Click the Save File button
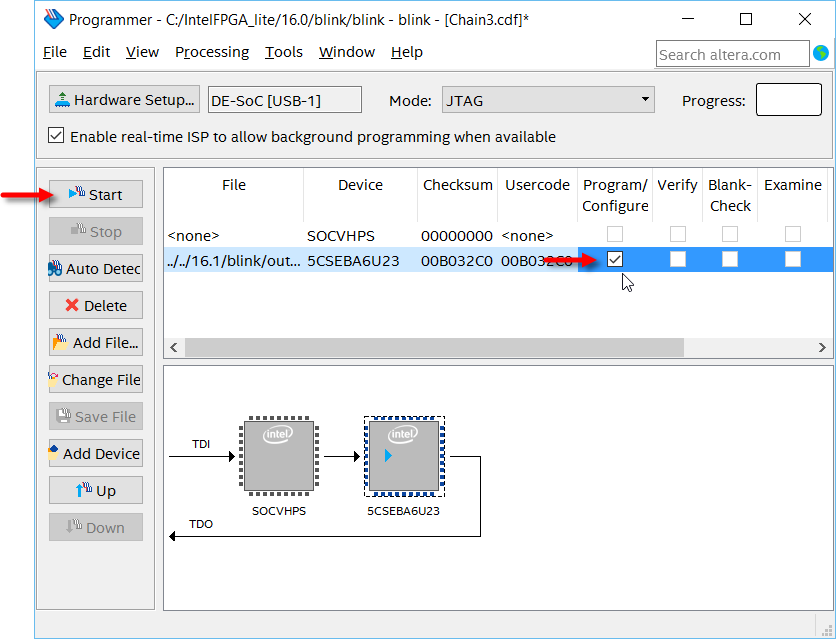836x639 pixels. point(96,416)
